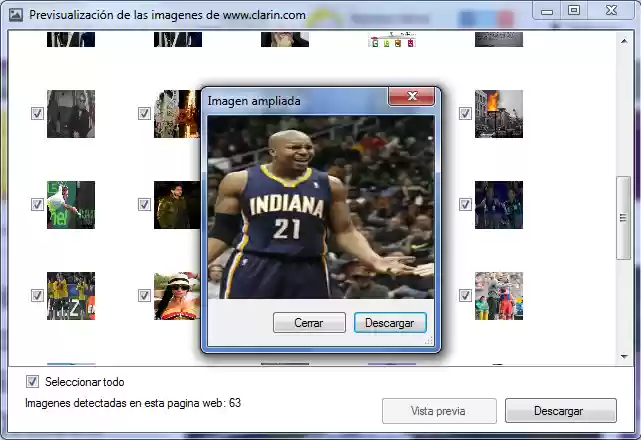Click the main Descargar button at the bottom right

pyautogui.click(x=560, y=411)
